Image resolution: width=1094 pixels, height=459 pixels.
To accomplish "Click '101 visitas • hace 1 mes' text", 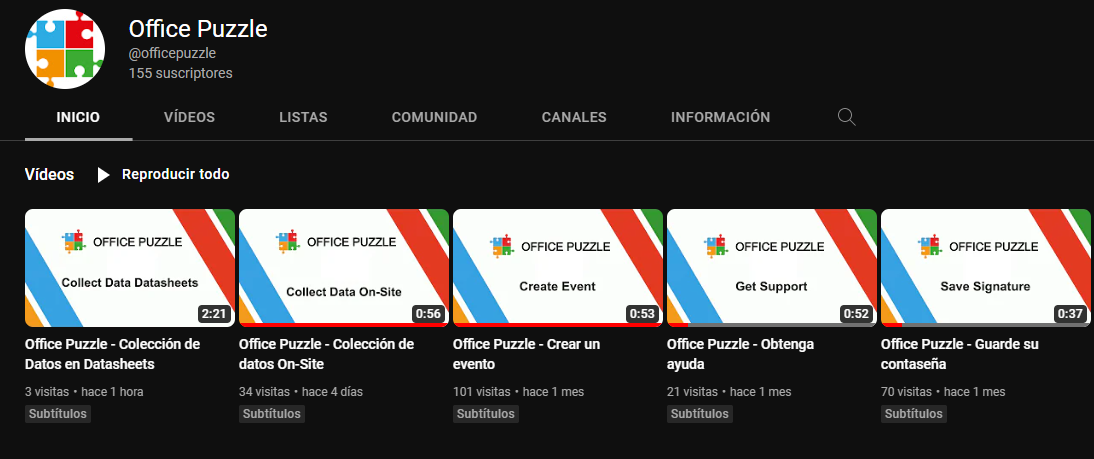I will (518, 392).
